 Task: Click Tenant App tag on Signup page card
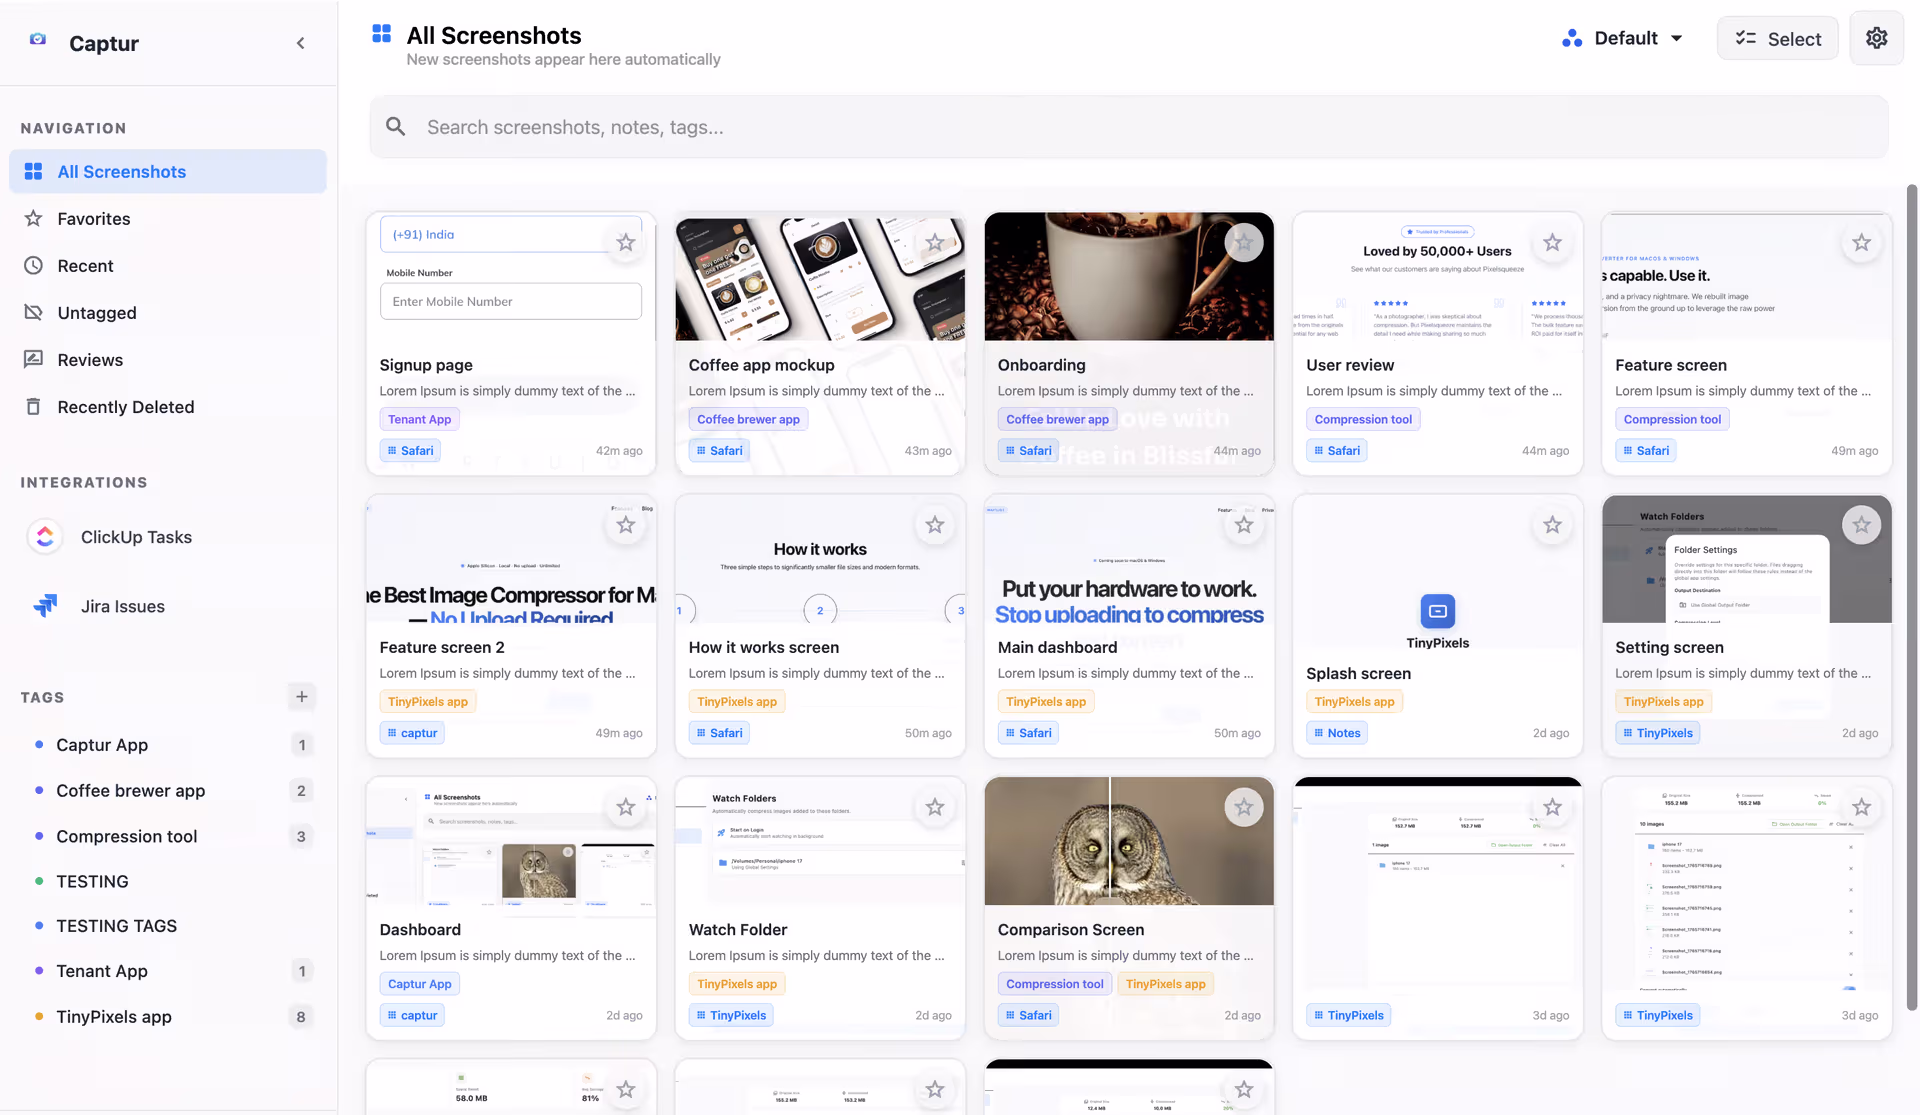[419, 419]
